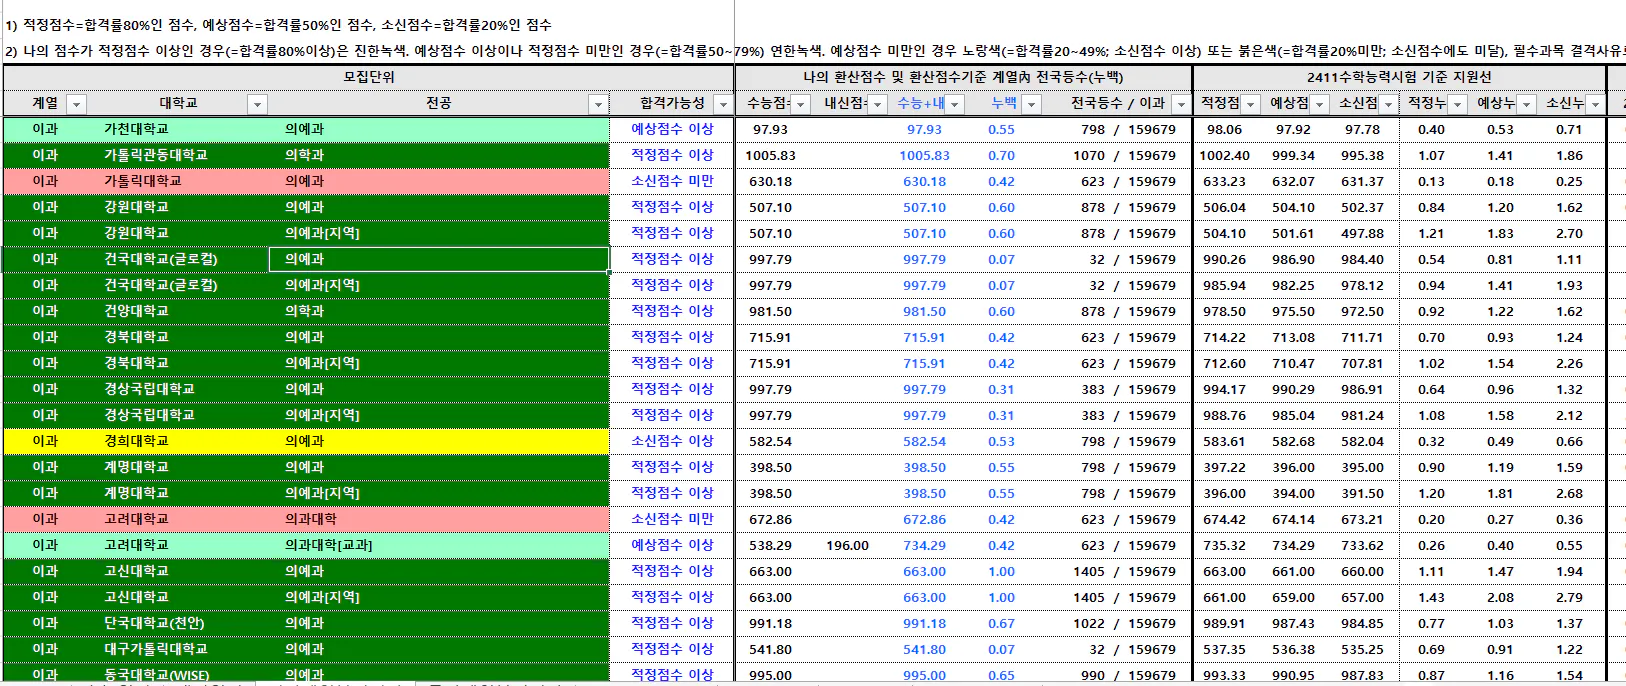Viewport: 1626px width, 686px height.
Task: Click the 수능점수 value 991.18
Action: click(x=770, y=623)
